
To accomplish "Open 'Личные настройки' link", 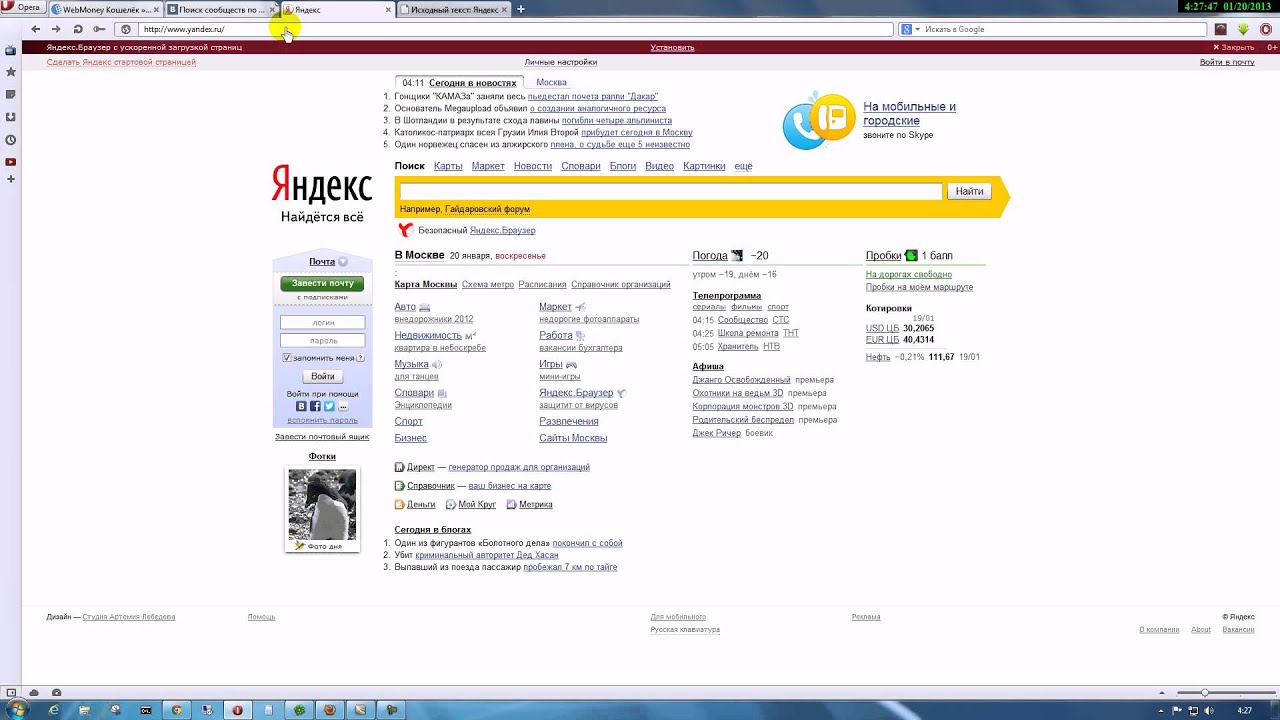I will (561, 62).
